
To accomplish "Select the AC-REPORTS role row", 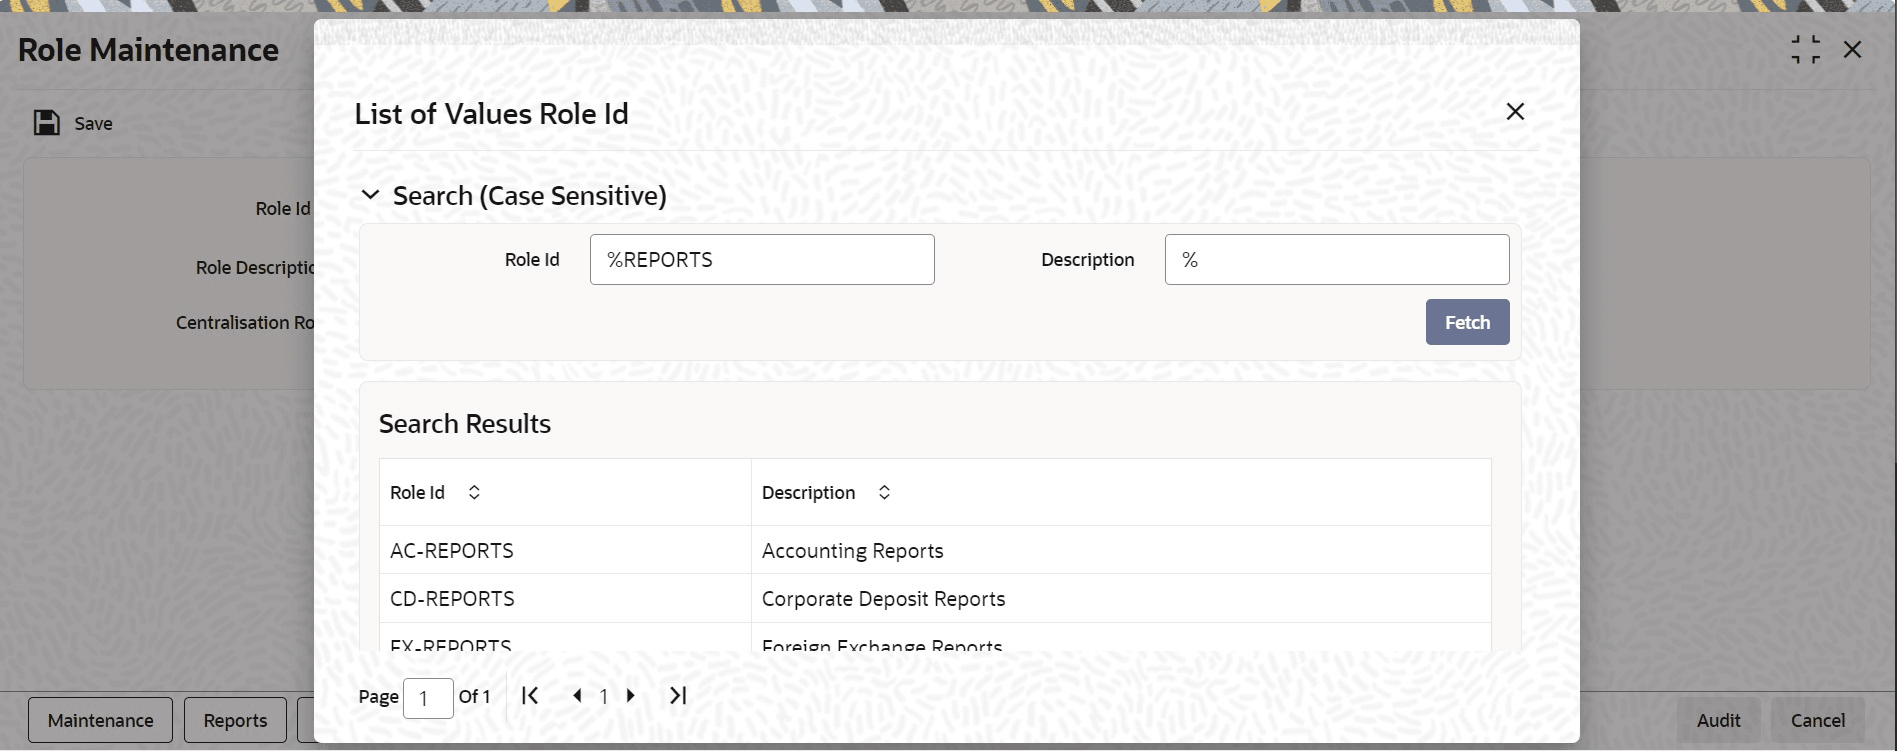I will tap(935, 550).
